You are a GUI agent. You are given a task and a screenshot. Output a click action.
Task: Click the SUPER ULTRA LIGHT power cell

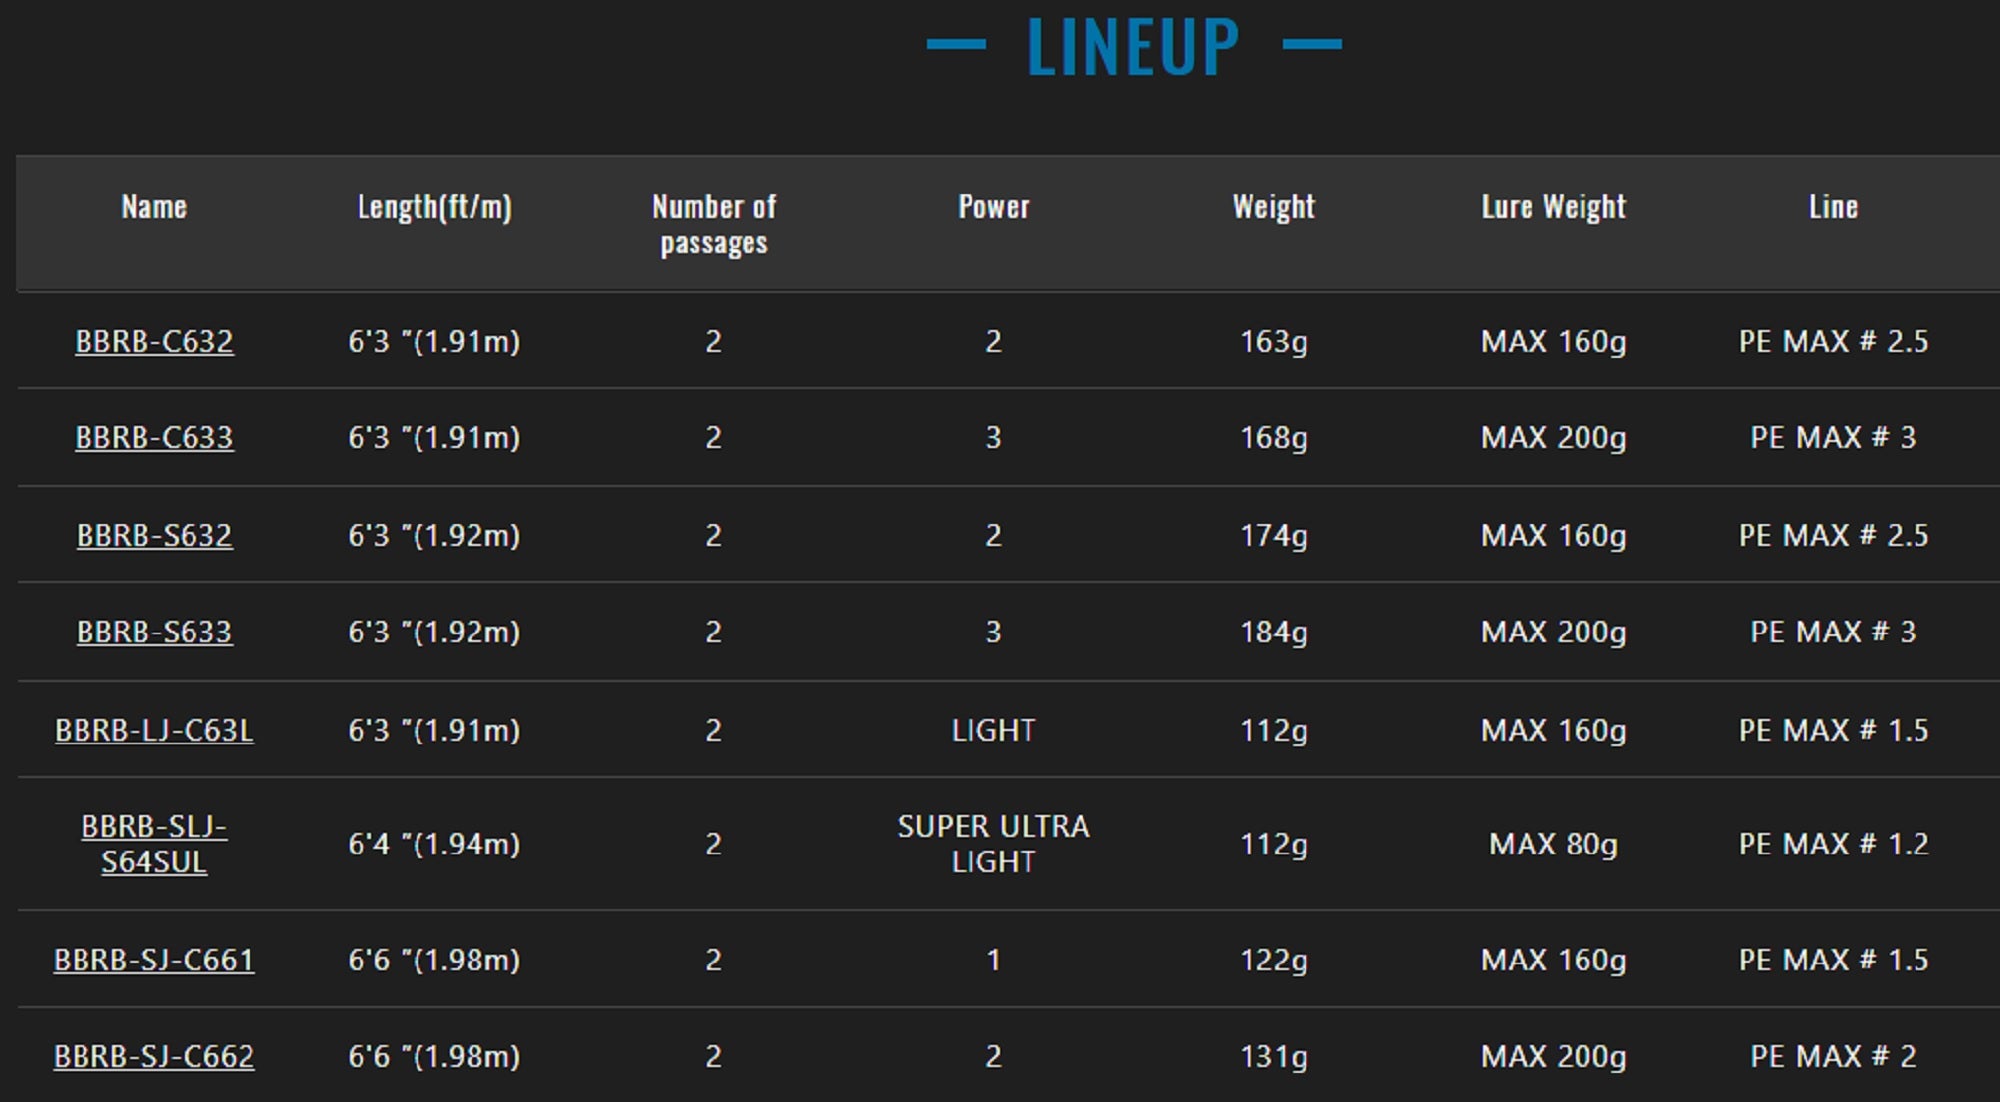(993, 844)
